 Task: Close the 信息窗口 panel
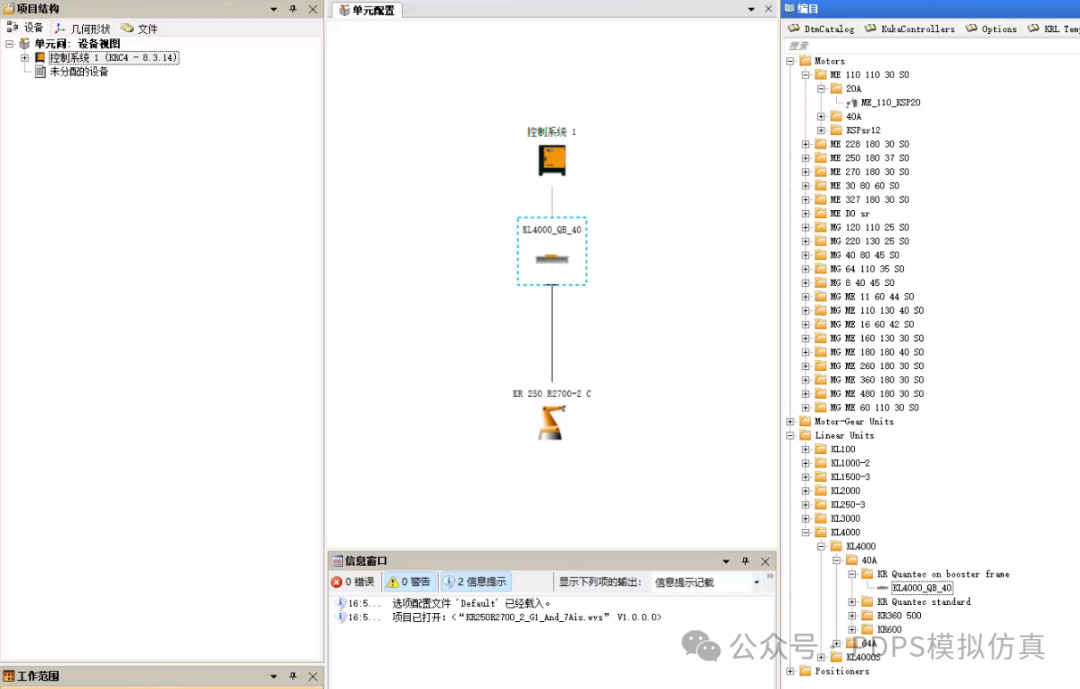click(x=765, y=562)
